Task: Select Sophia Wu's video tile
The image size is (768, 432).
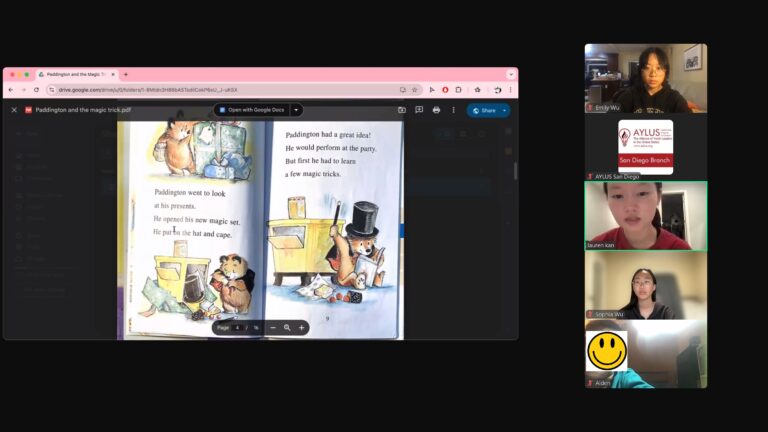Action: coord(646,285)
